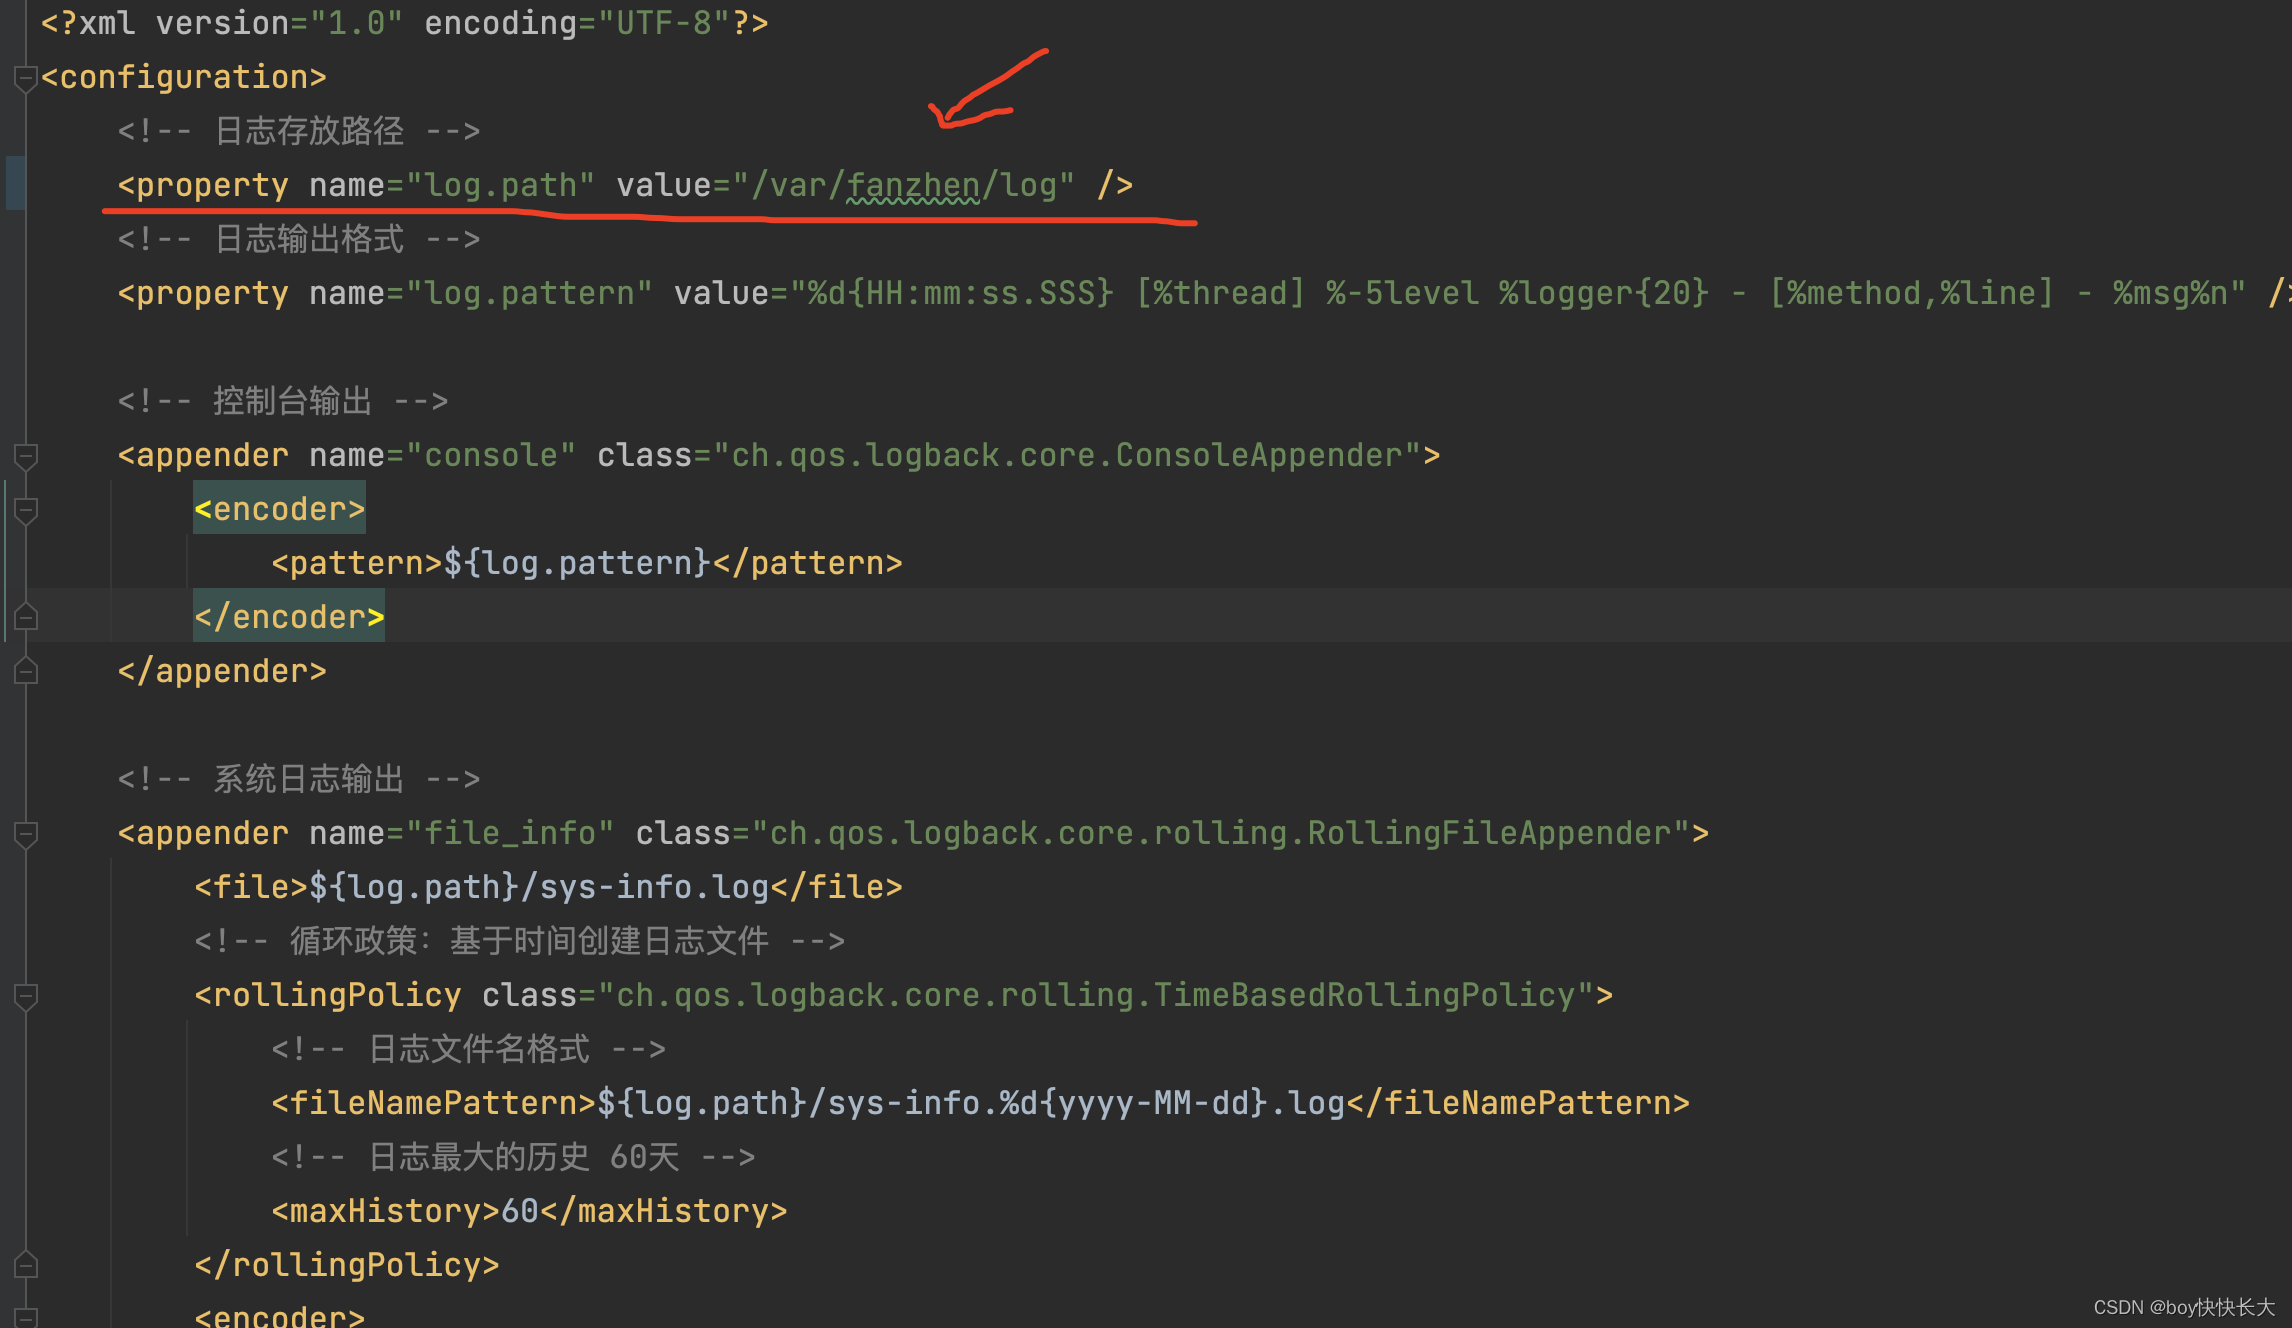Click %d{HH:mm:ss.SSS} in the pattern value

(961, 293)
